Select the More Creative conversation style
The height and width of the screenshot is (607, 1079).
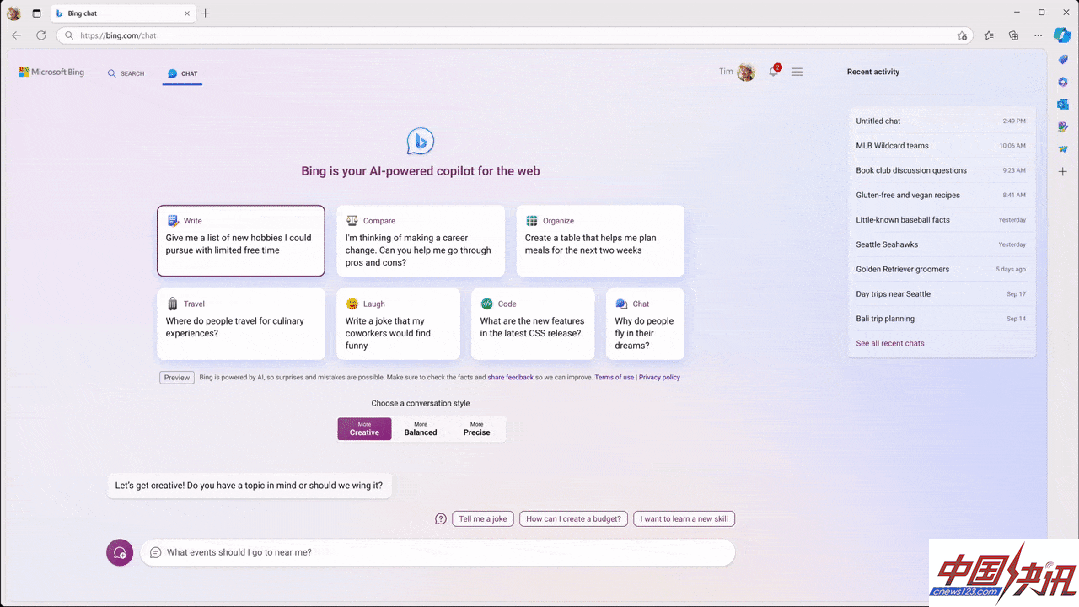point(364,429)
